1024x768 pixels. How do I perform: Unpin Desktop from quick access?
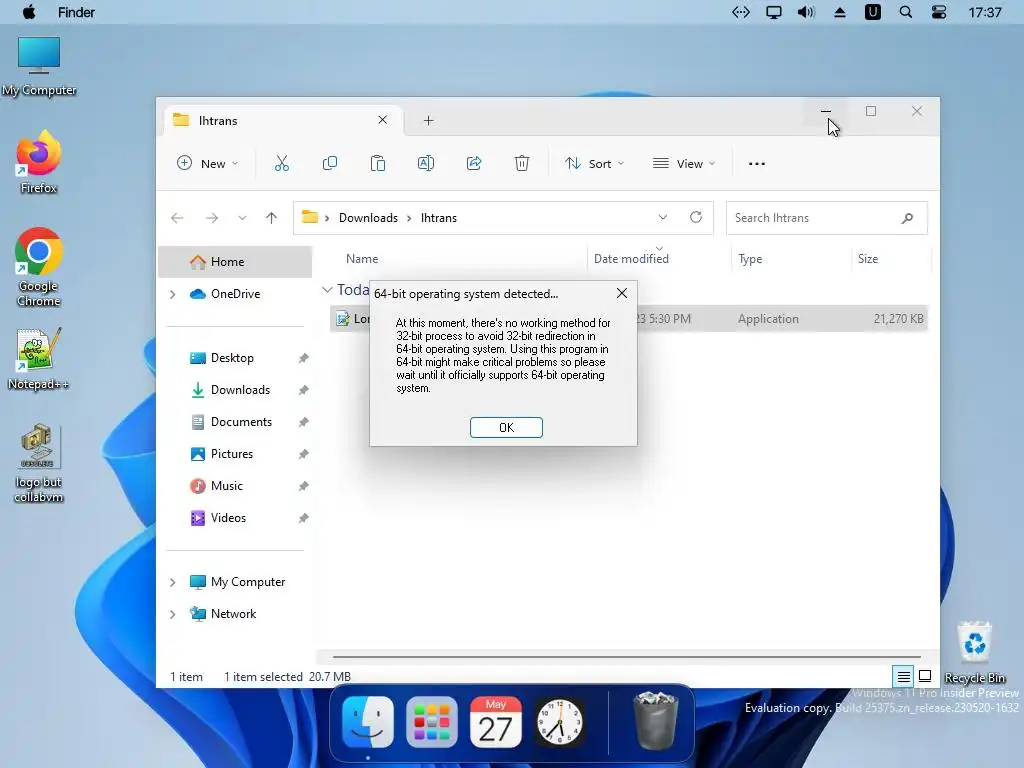[303, 359]
